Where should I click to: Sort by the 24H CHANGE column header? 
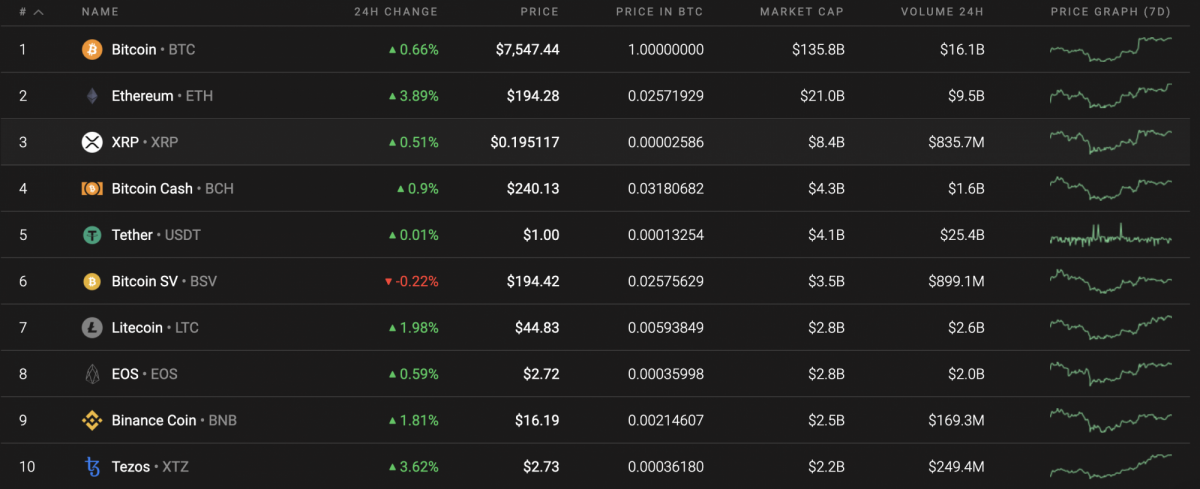tap(396, 12)
